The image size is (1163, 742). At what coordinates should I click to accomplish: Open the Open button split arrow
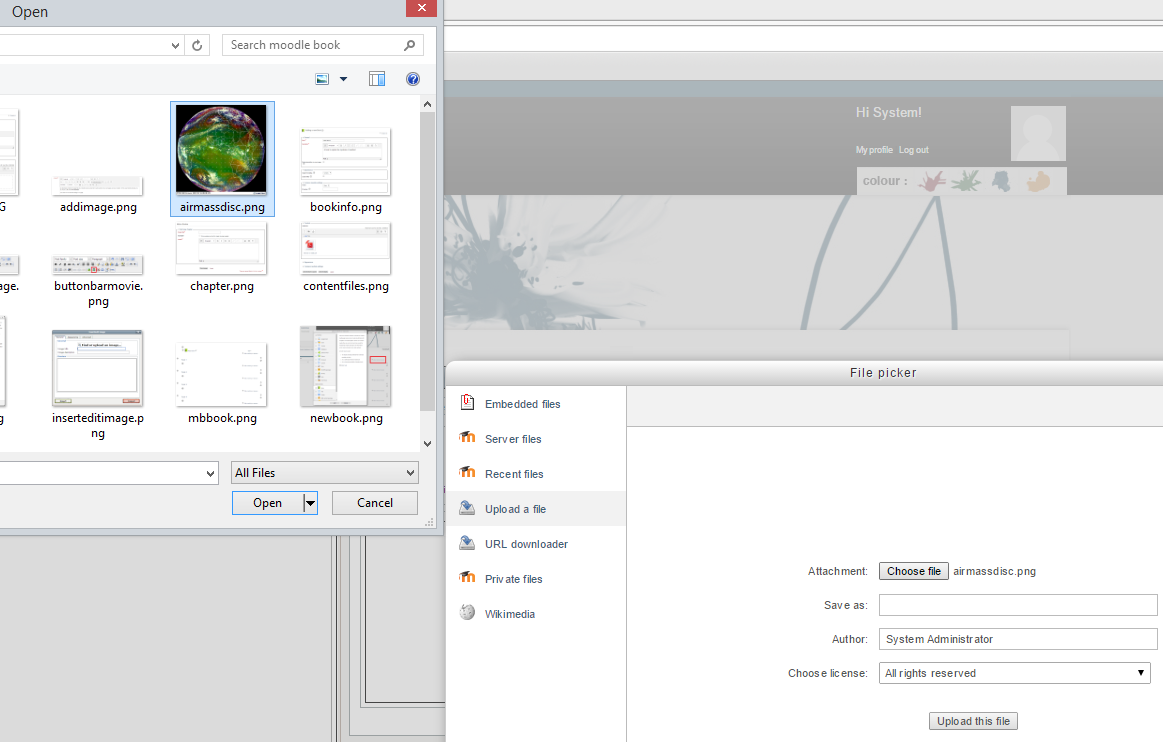tap(310, 503)
